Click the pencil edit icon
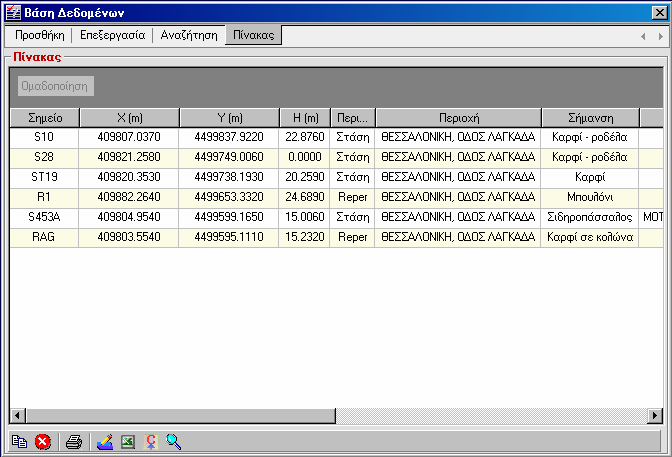 [105, 442]
